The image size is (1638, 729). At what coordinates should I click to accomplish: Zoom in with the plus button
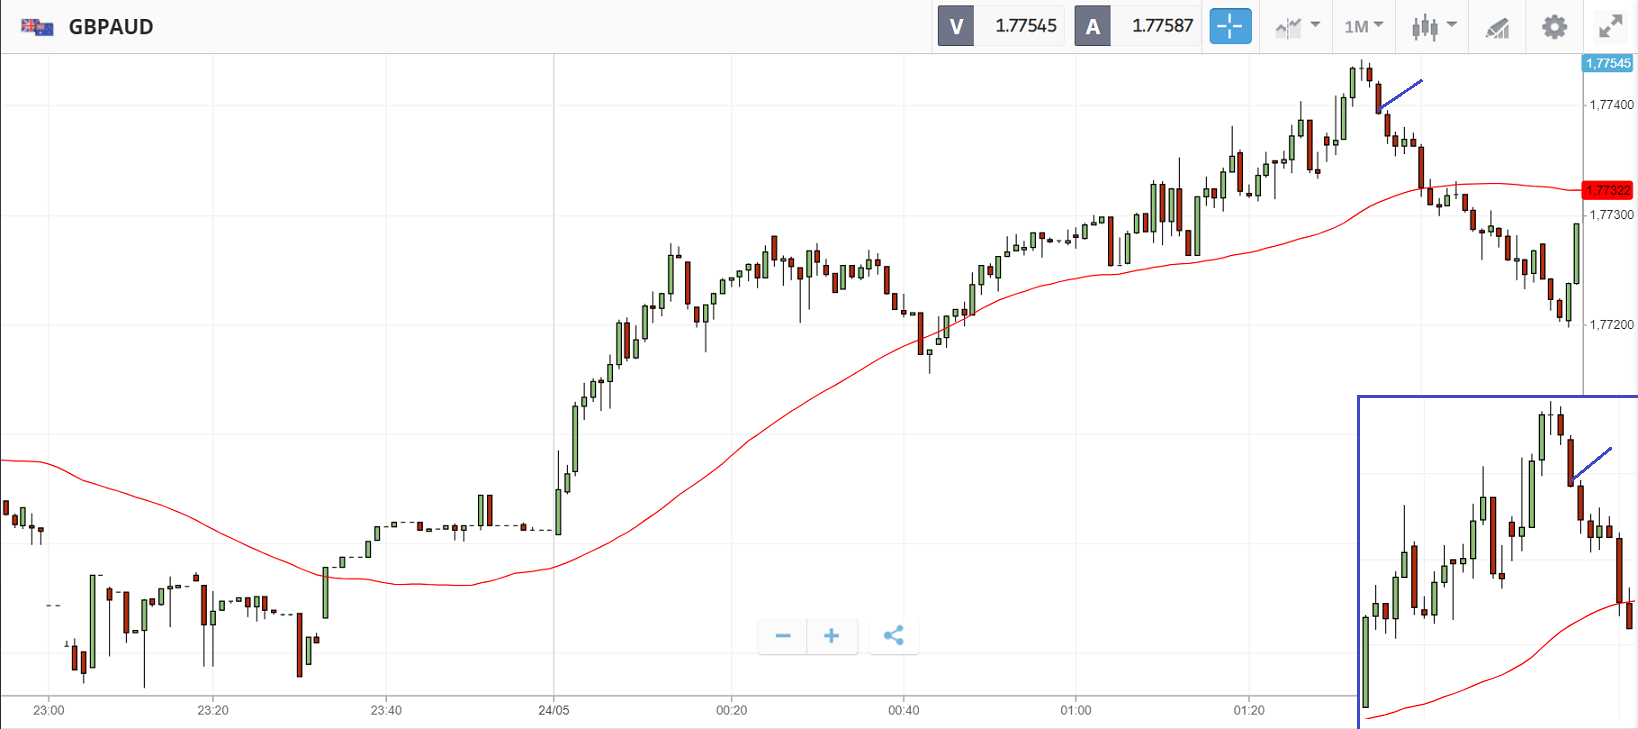[831, 636]
